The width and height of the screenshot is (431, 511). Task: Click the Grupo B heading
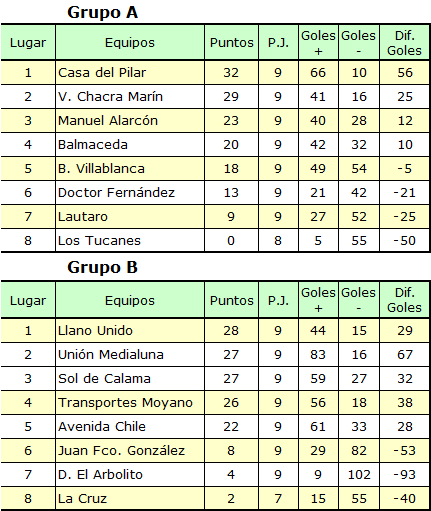102,267
